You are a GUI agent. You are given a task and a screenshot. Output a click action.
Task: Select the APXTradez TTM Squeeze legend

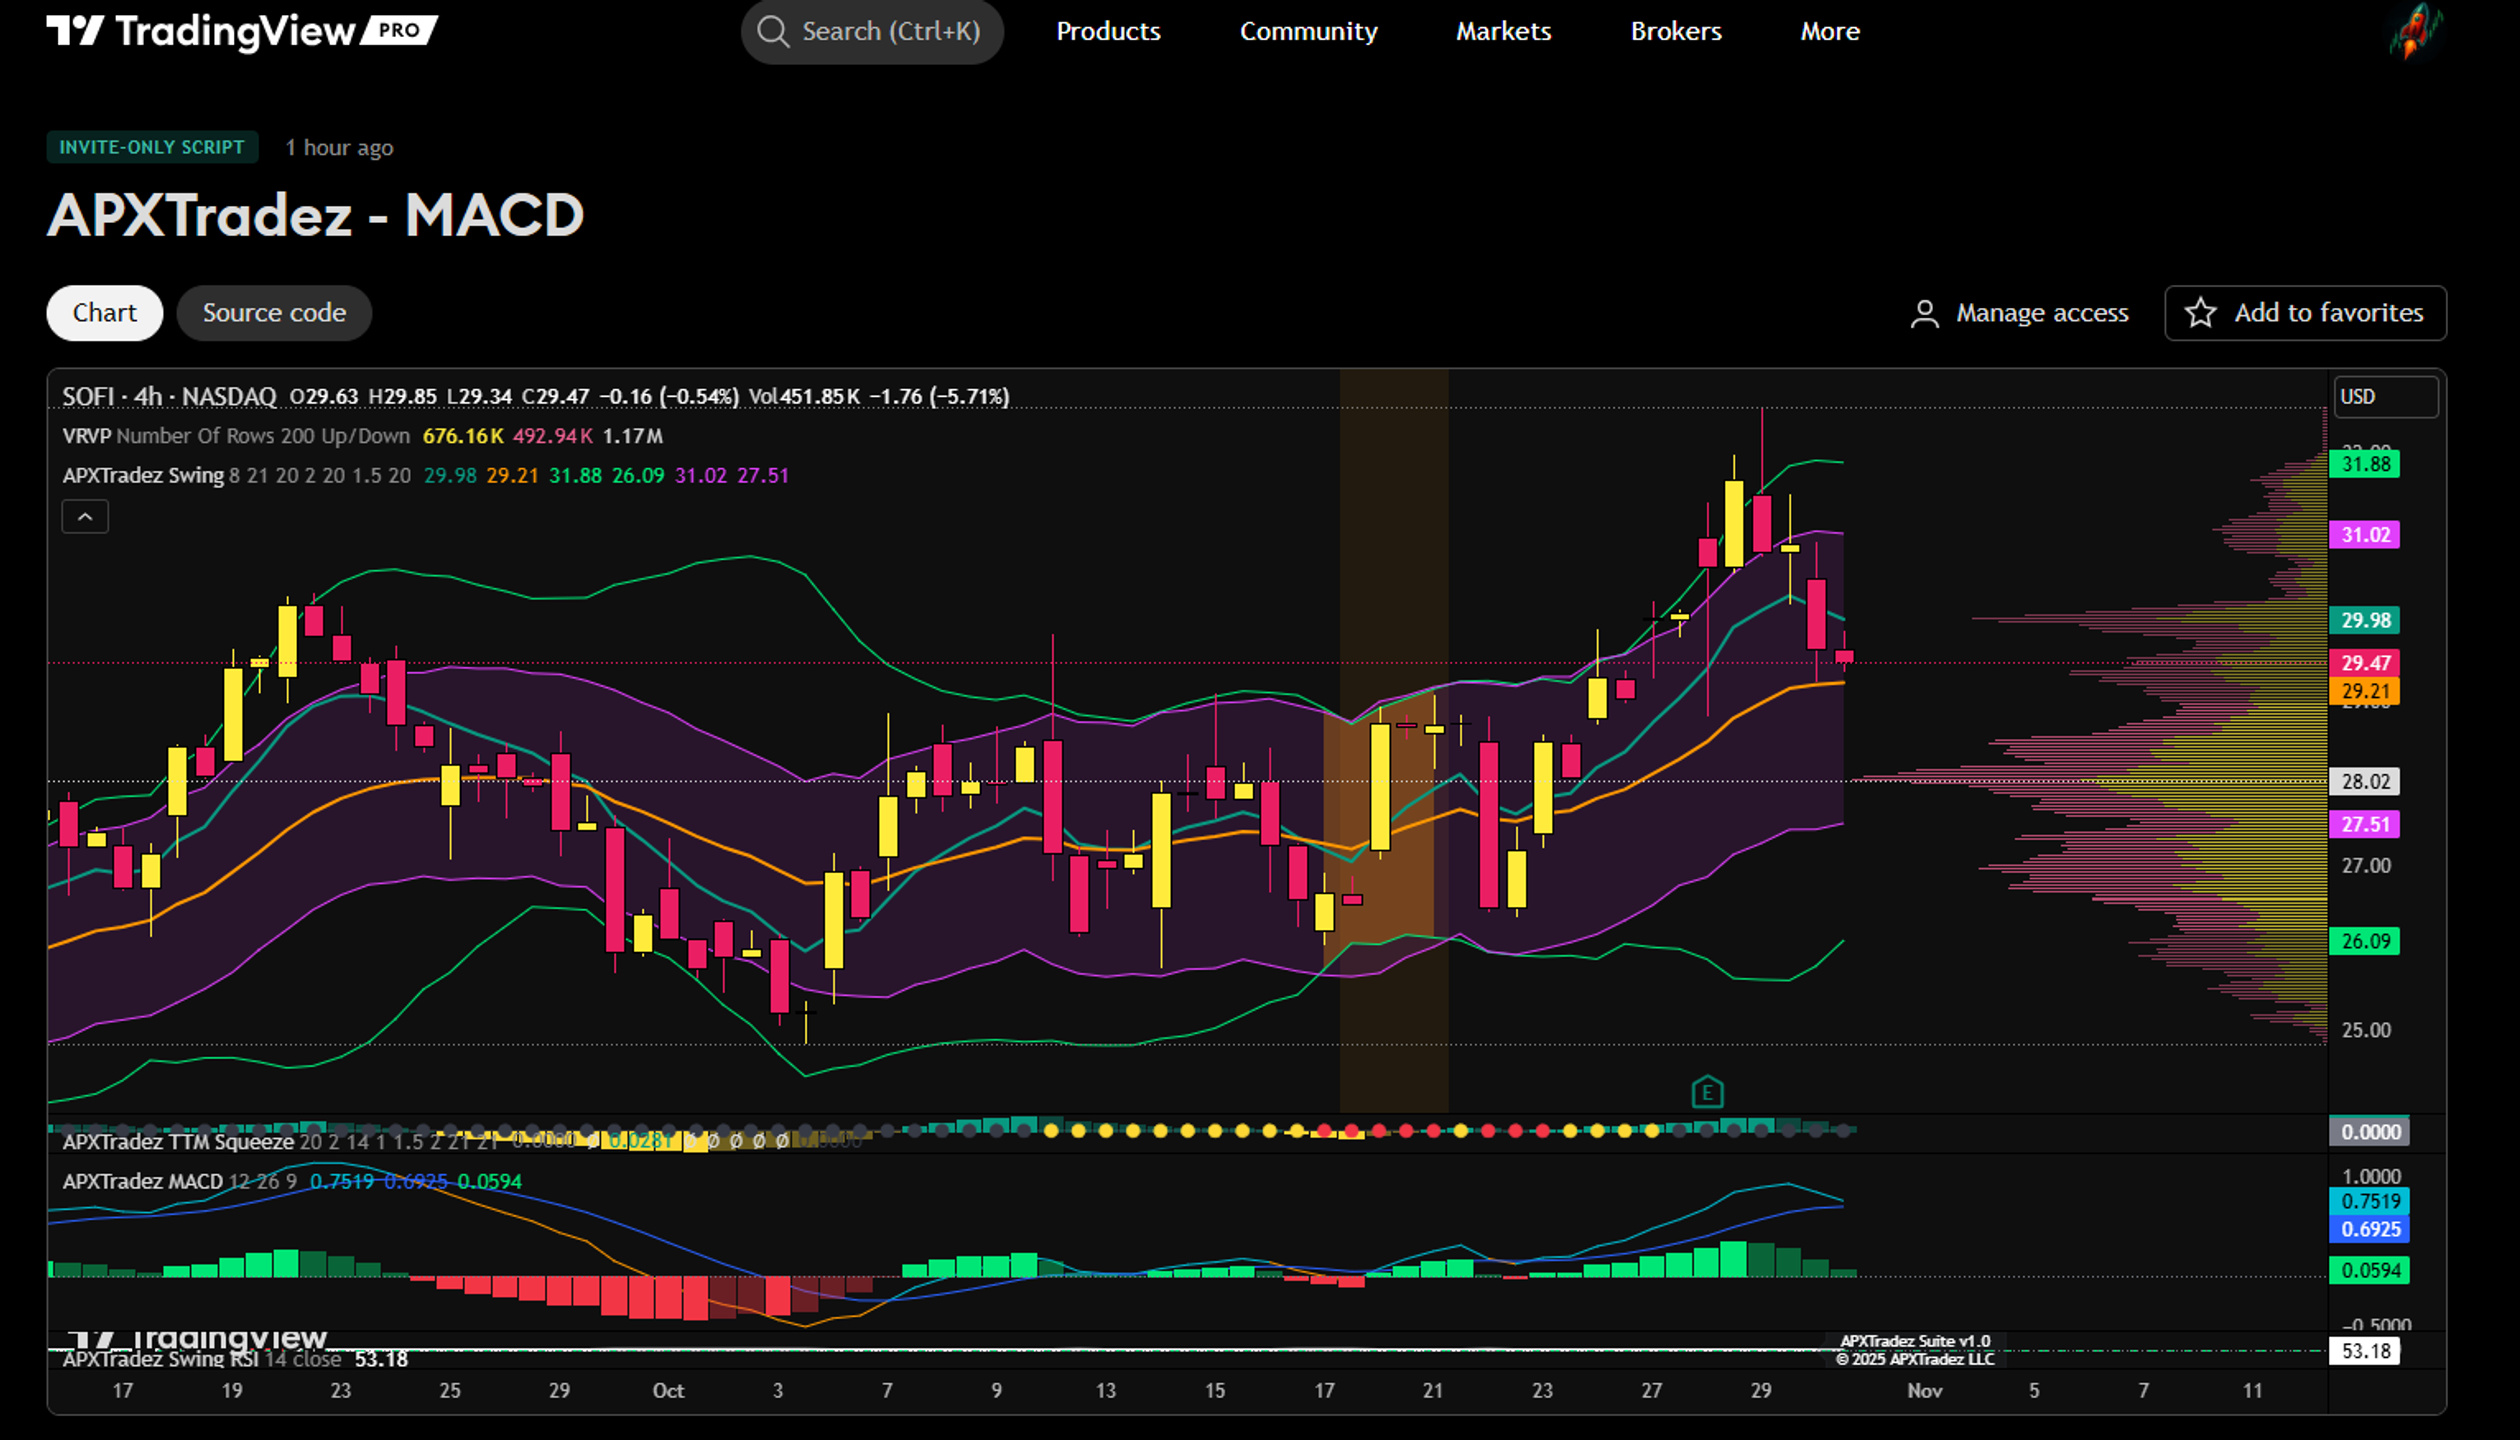tap(178, 1142)
